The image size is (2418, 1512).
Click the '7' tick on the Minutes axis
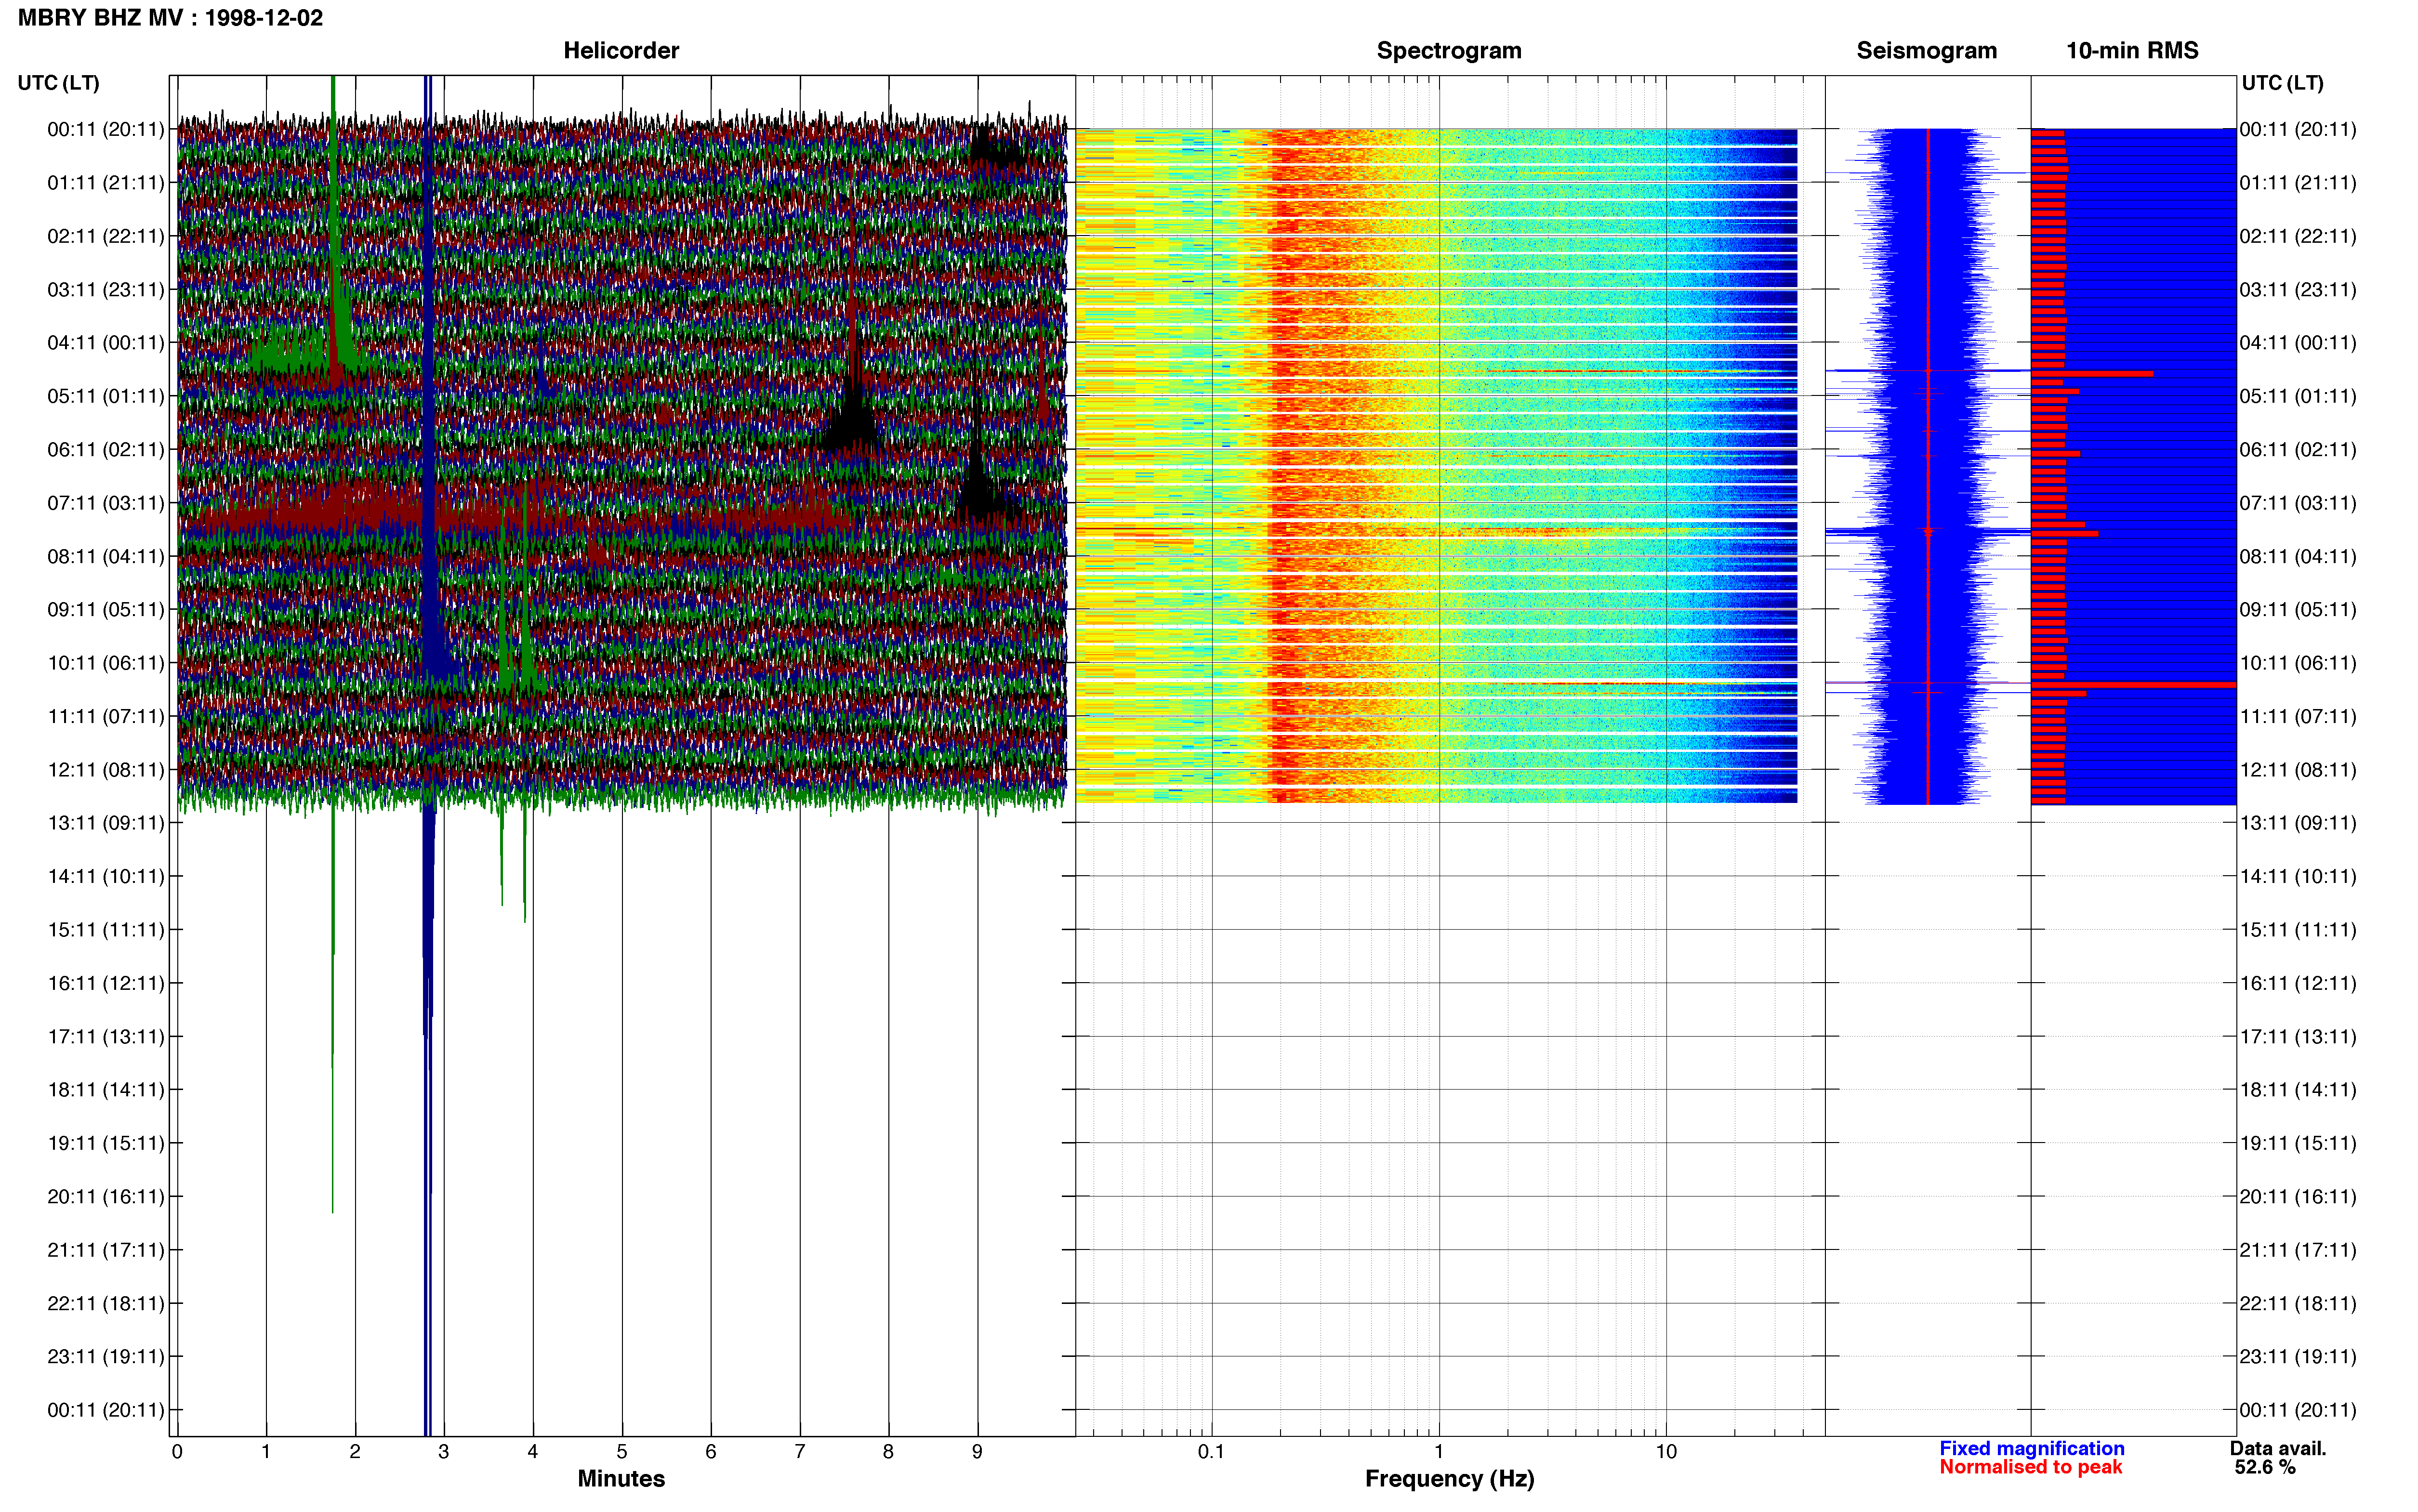tap(800, 1452)
